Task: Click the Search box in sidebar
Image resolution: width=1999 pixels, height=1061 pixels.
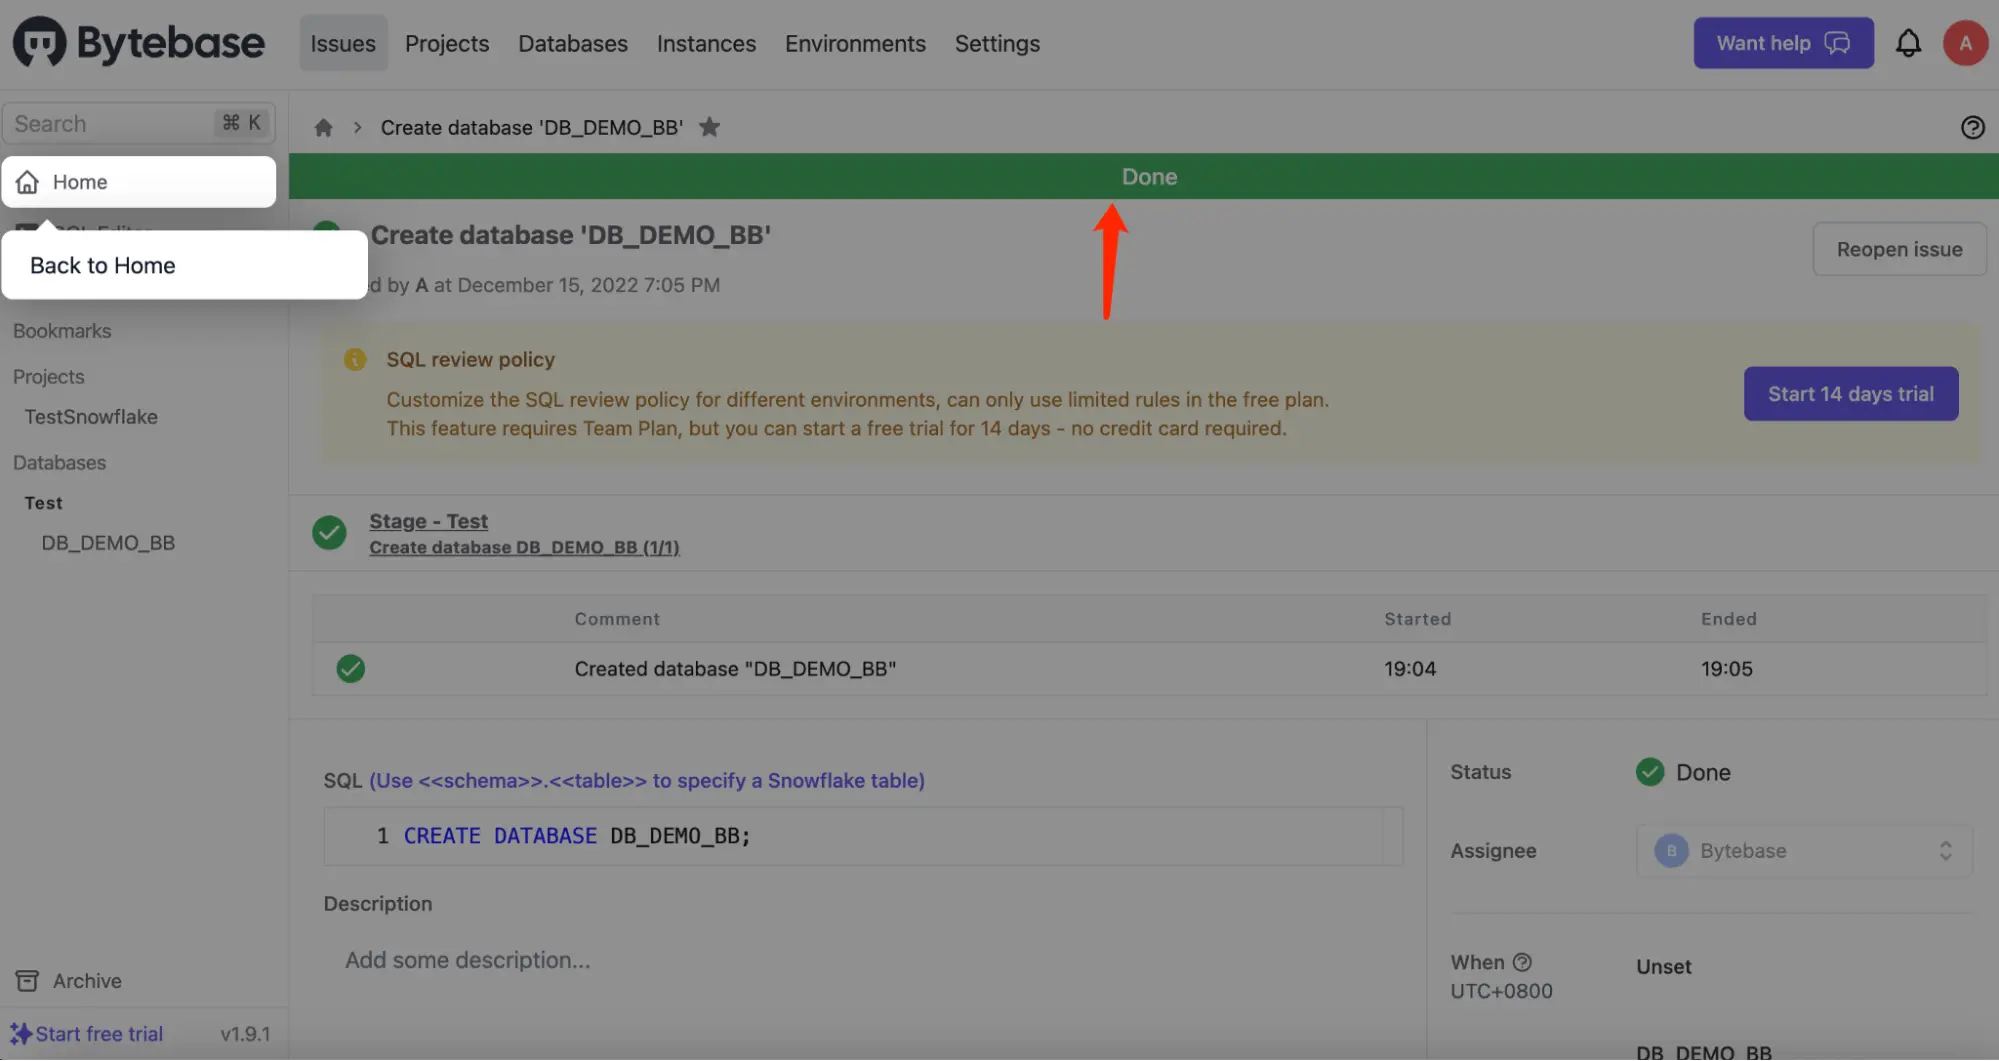Action: click(x=139, y=123)
